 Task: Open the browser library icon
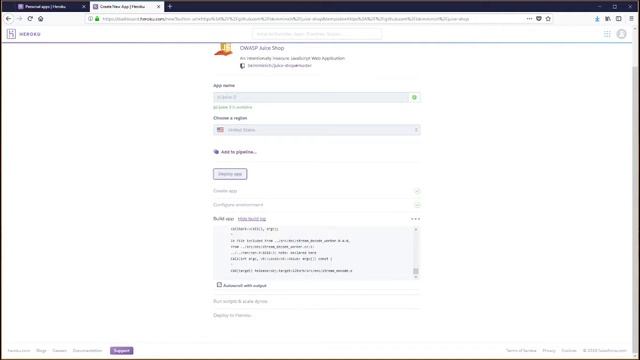(x=608, y=19)
